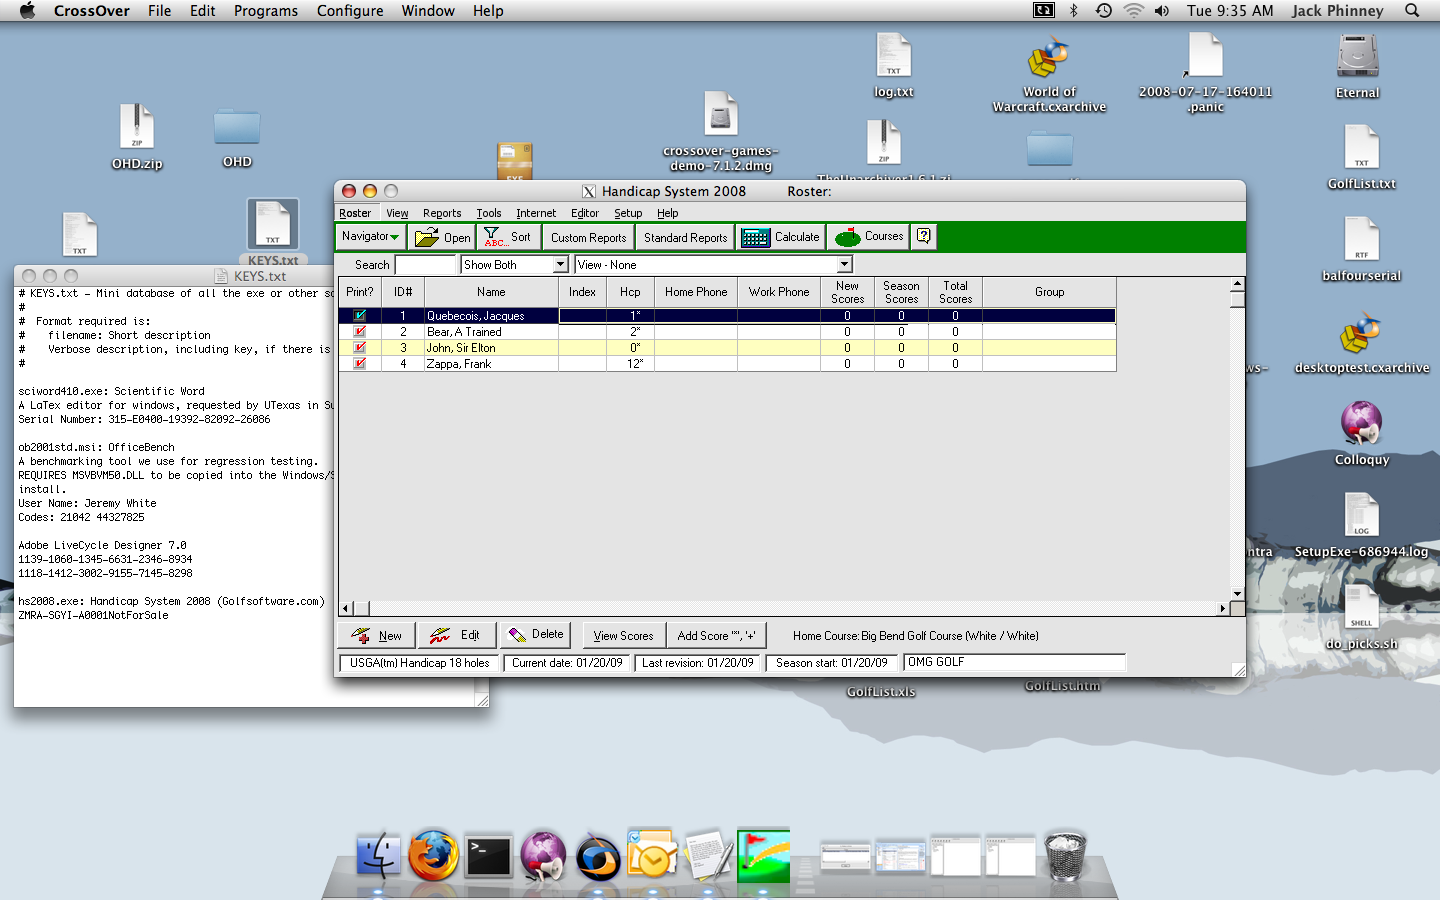The width and height of the screenshot is (1440, 900).
Task: Open the Roster menu
Action: click(x=355, y=213)
